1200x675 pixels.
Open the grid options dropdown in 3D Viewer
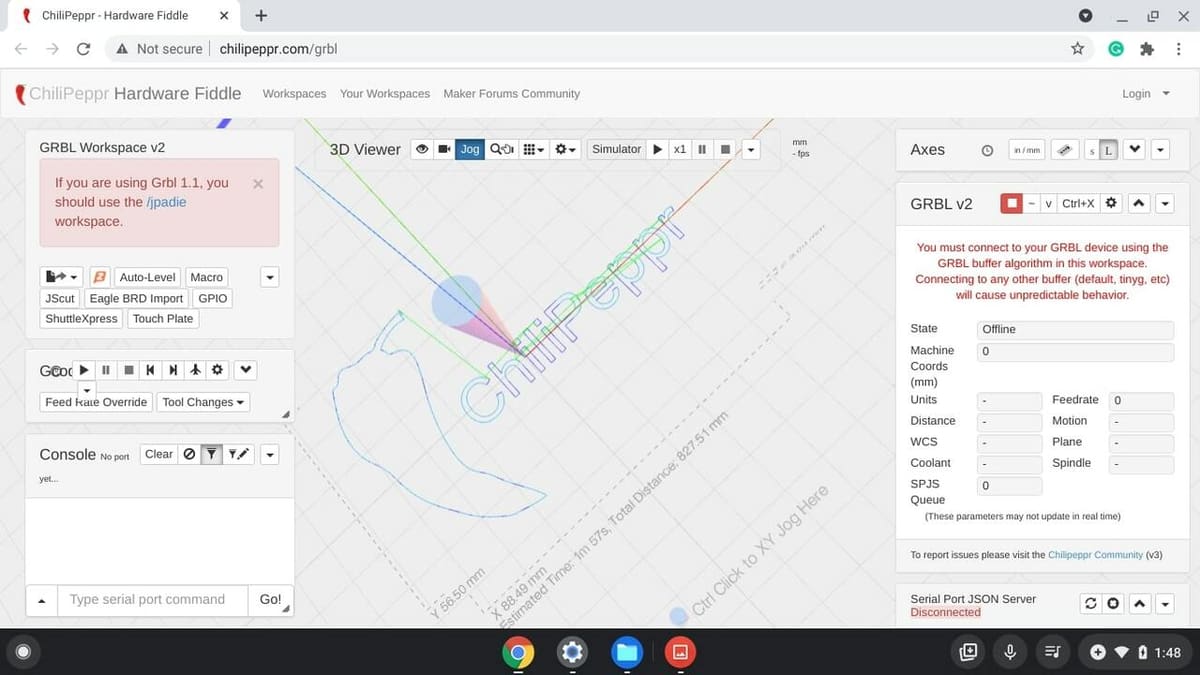coord(534,149)
